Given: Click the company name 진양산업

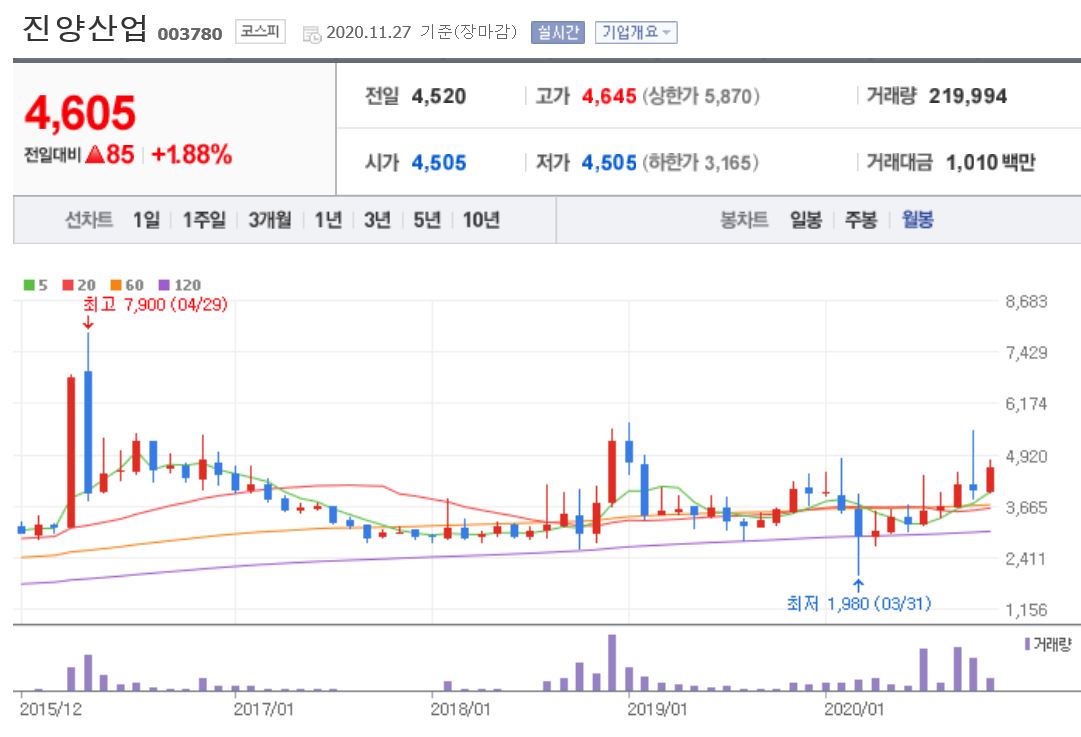Looking at the screenshot, I should click(x=85, y=29).
